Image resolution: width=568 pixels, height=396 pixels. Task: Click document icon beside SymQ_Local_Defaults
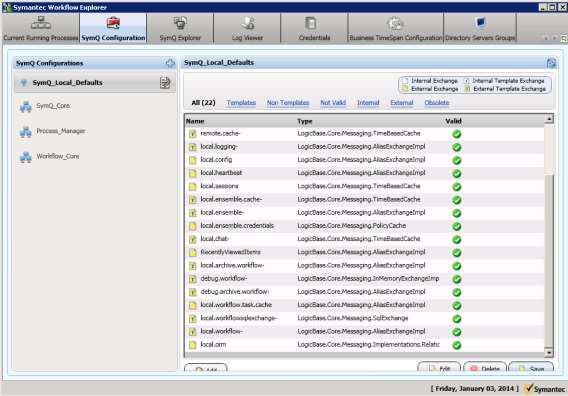(165, 83)
